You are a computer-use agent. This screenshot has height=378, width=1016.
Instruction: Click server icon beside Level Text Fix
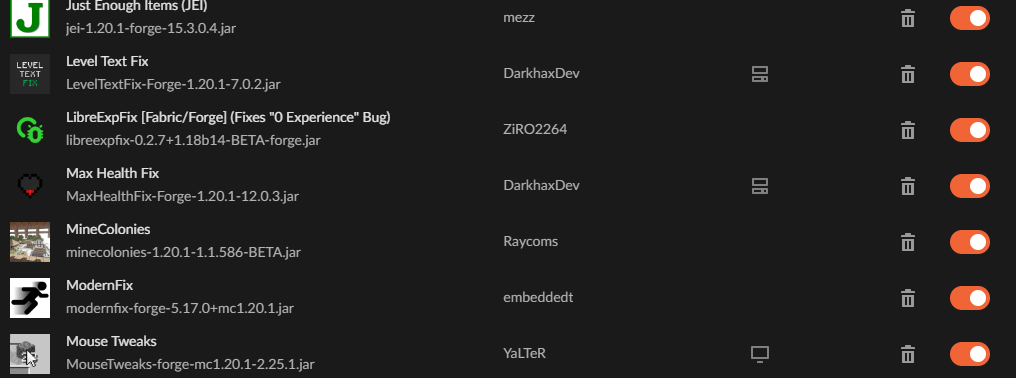pos(759,74)
